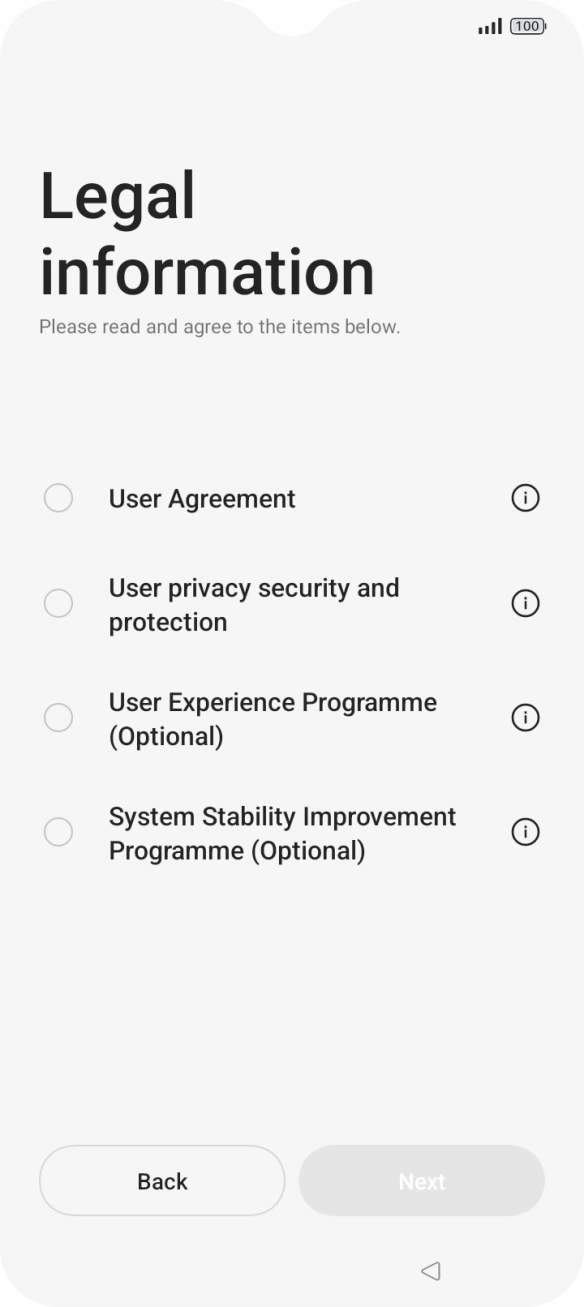Enable User privacy security and protection
This screenshot has width=584, height=1307.
pos(58,603)
